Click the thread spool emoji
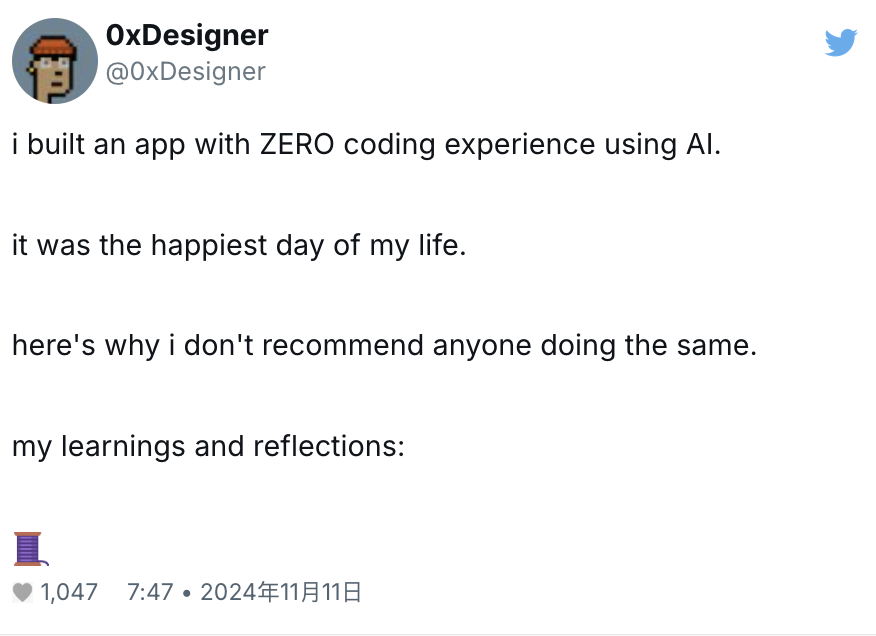 coord(28,549)
